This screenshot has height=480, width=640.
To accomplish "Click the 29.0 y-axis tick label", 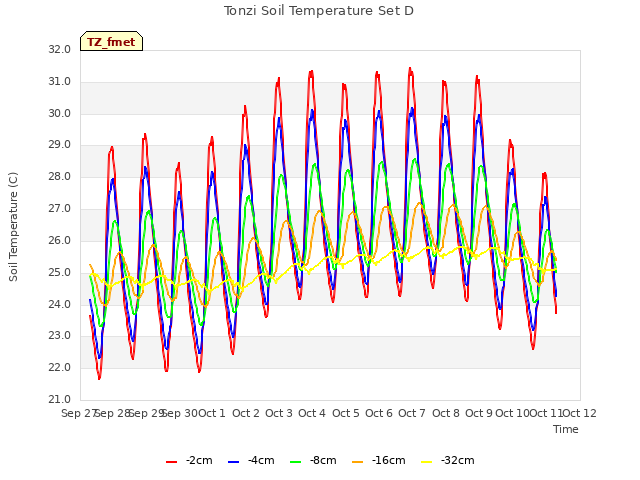I will click(60, 145).
